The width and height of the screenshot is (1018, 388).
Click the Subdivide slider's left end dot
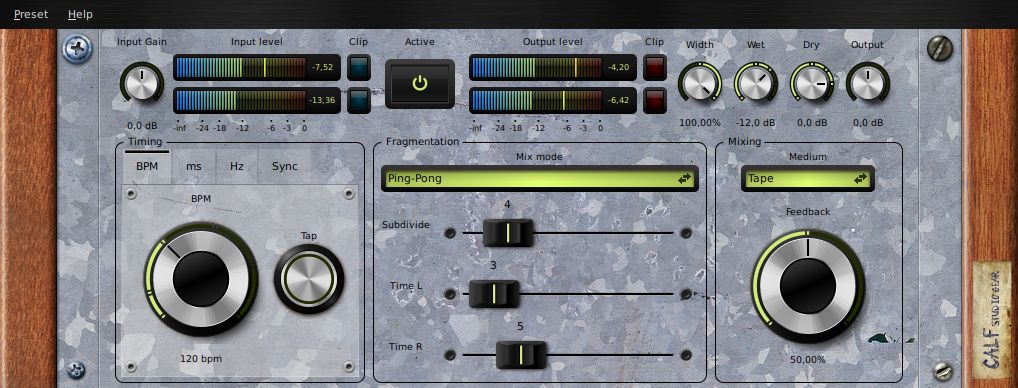(450, 232)
